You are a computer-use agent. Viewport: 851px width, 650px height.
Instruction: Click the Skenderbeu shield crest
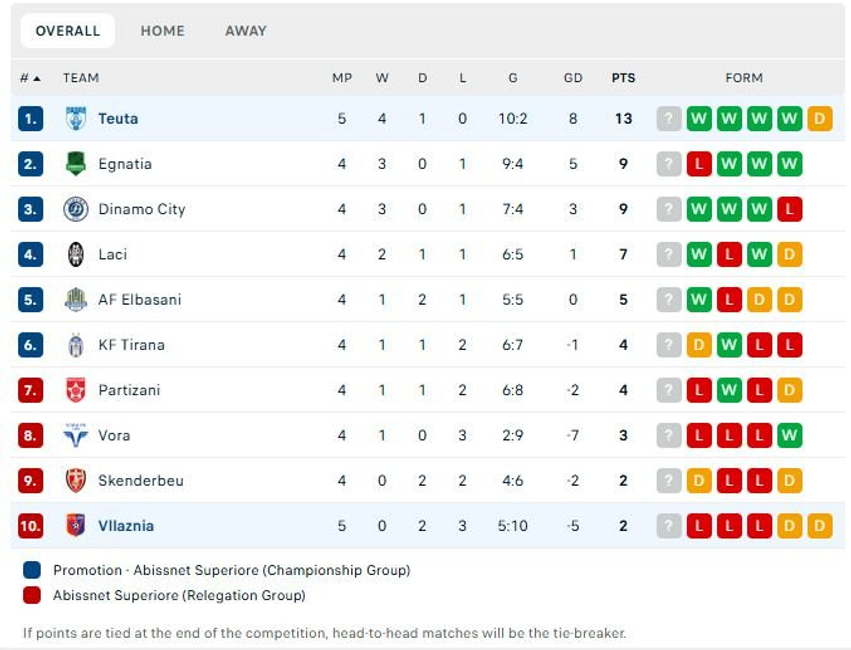pyautogui.click(x=75, y=481)
